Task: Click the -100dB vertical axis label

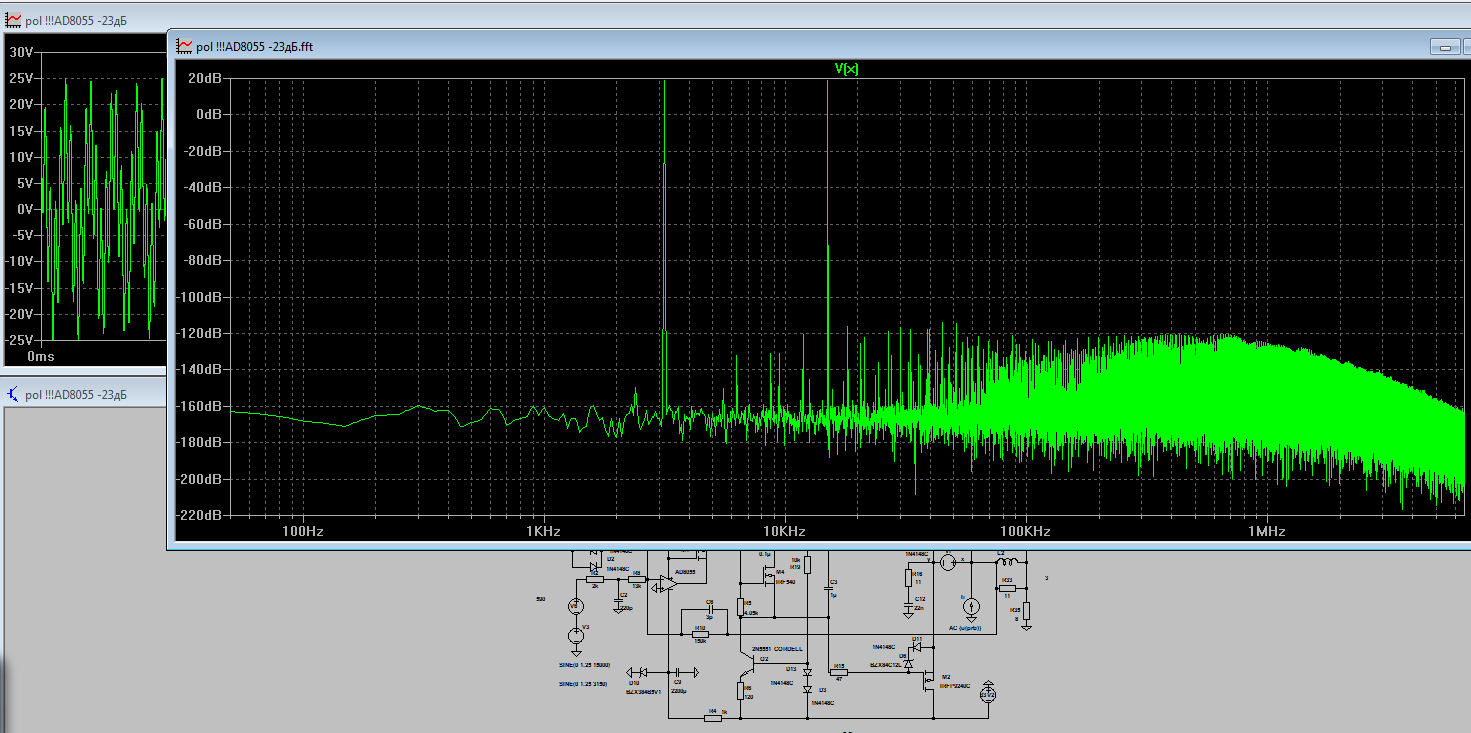Action: [200, 297]
